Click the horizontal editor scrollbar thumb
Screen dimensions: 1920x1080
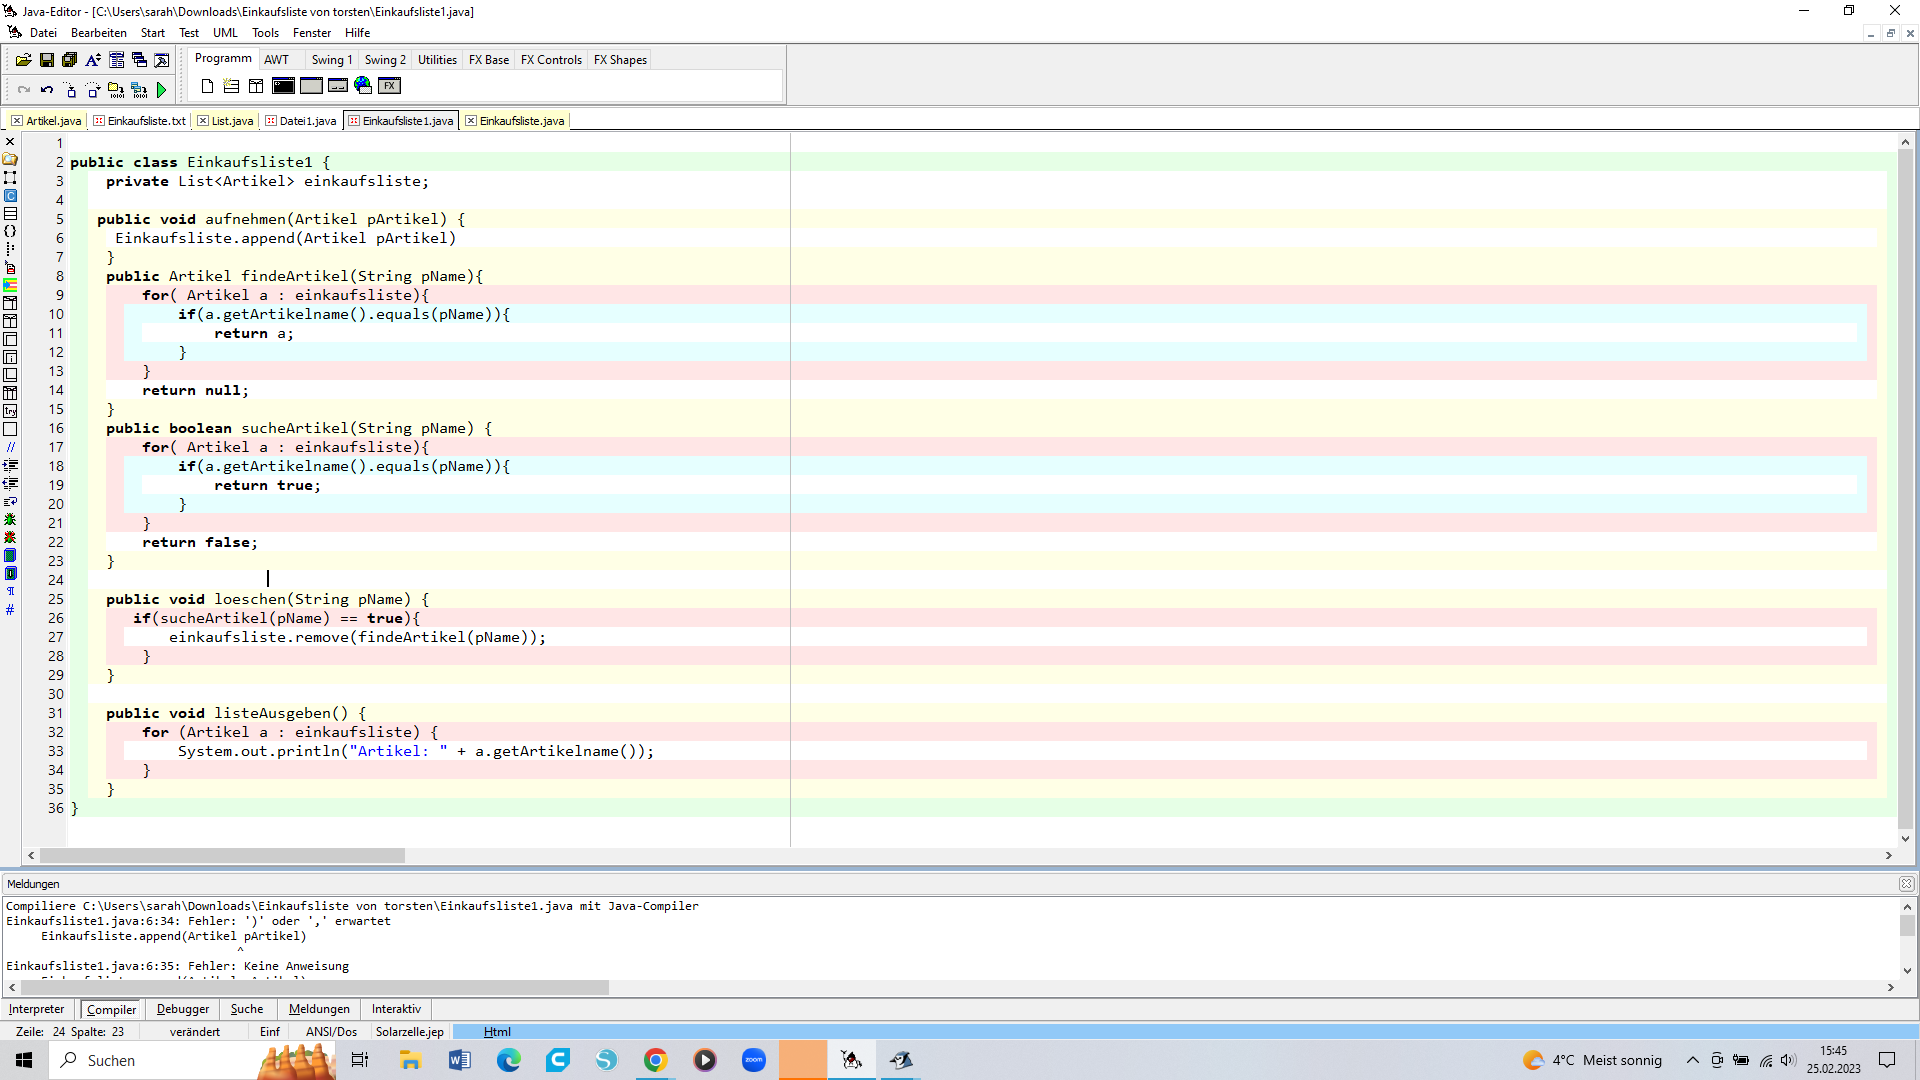point(222,856)
